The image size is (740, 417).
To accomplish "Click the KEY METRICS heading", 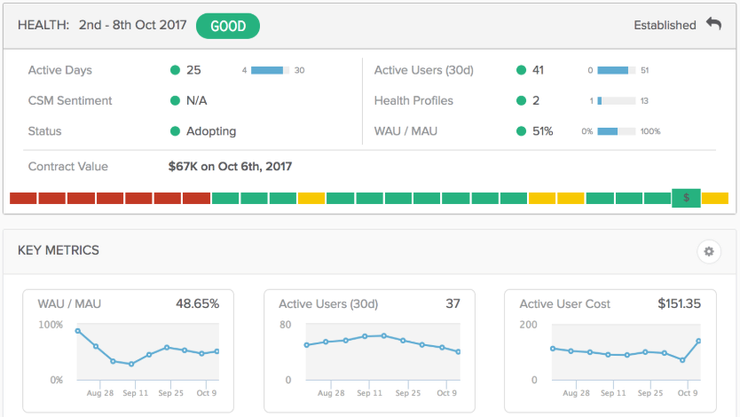I will point(59,250).
